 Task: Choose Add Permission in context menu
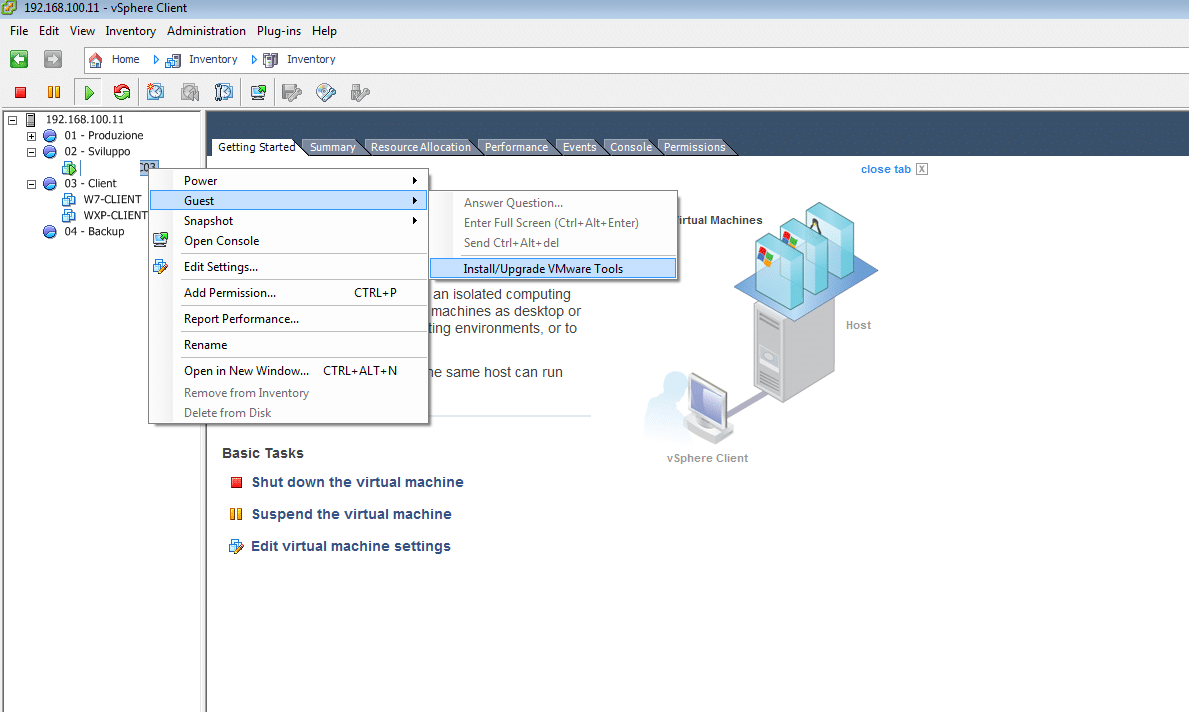tap(289, 293)
